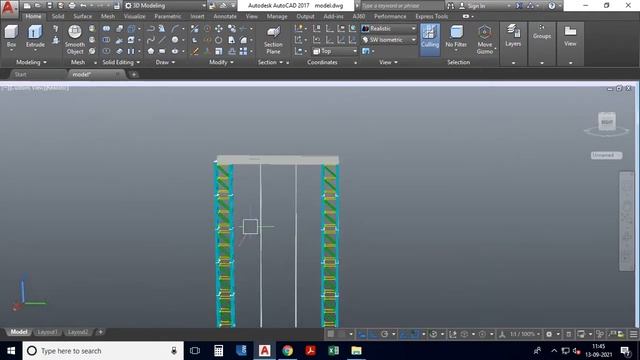The height and width of the screenshot is (360, 640).
Task: Open the Top UCS dropdown
Action: (335, 51)
